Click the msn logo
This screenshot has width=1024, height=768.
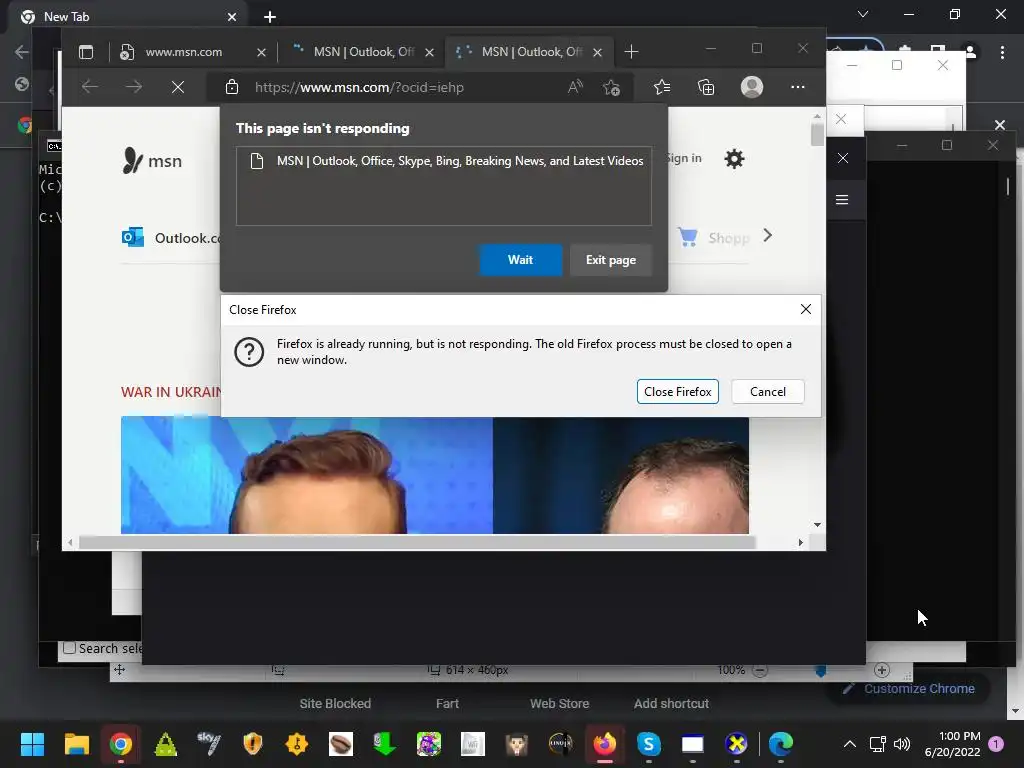[x=152, y=161]
